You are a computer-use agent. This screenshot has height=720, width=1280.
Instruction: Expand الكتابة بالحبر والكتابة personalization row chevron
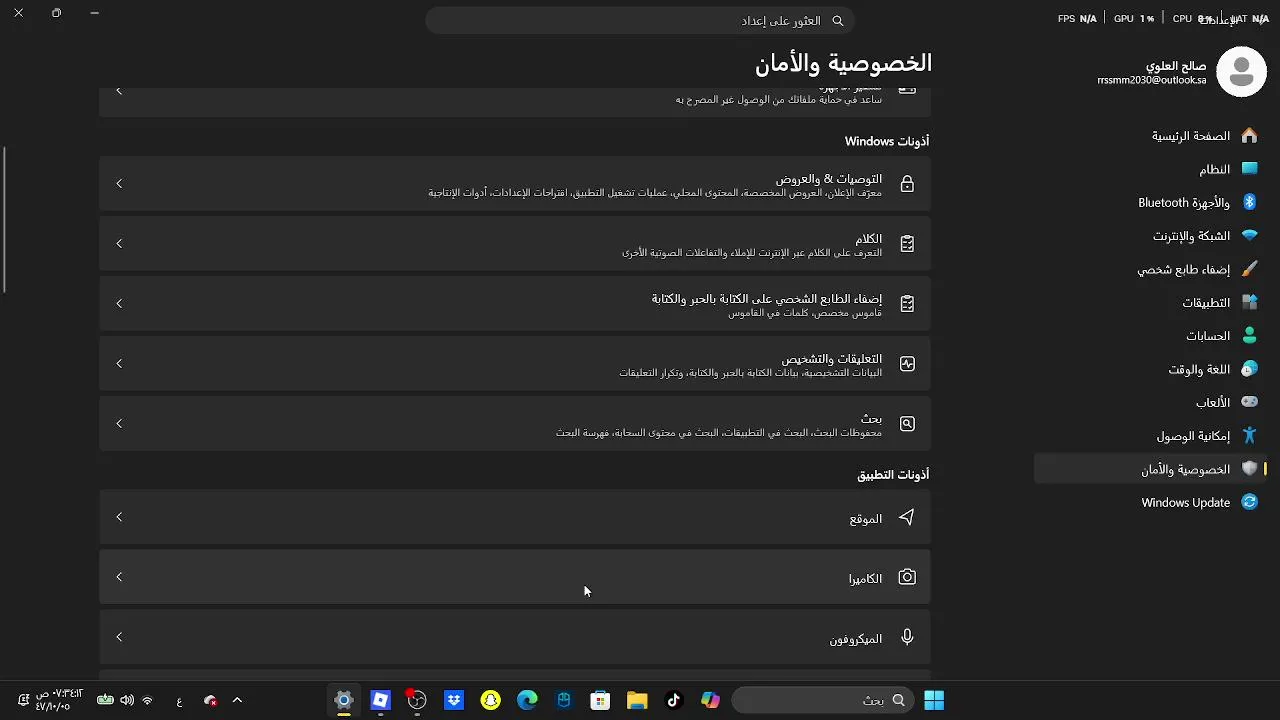(x=119, y=303)
